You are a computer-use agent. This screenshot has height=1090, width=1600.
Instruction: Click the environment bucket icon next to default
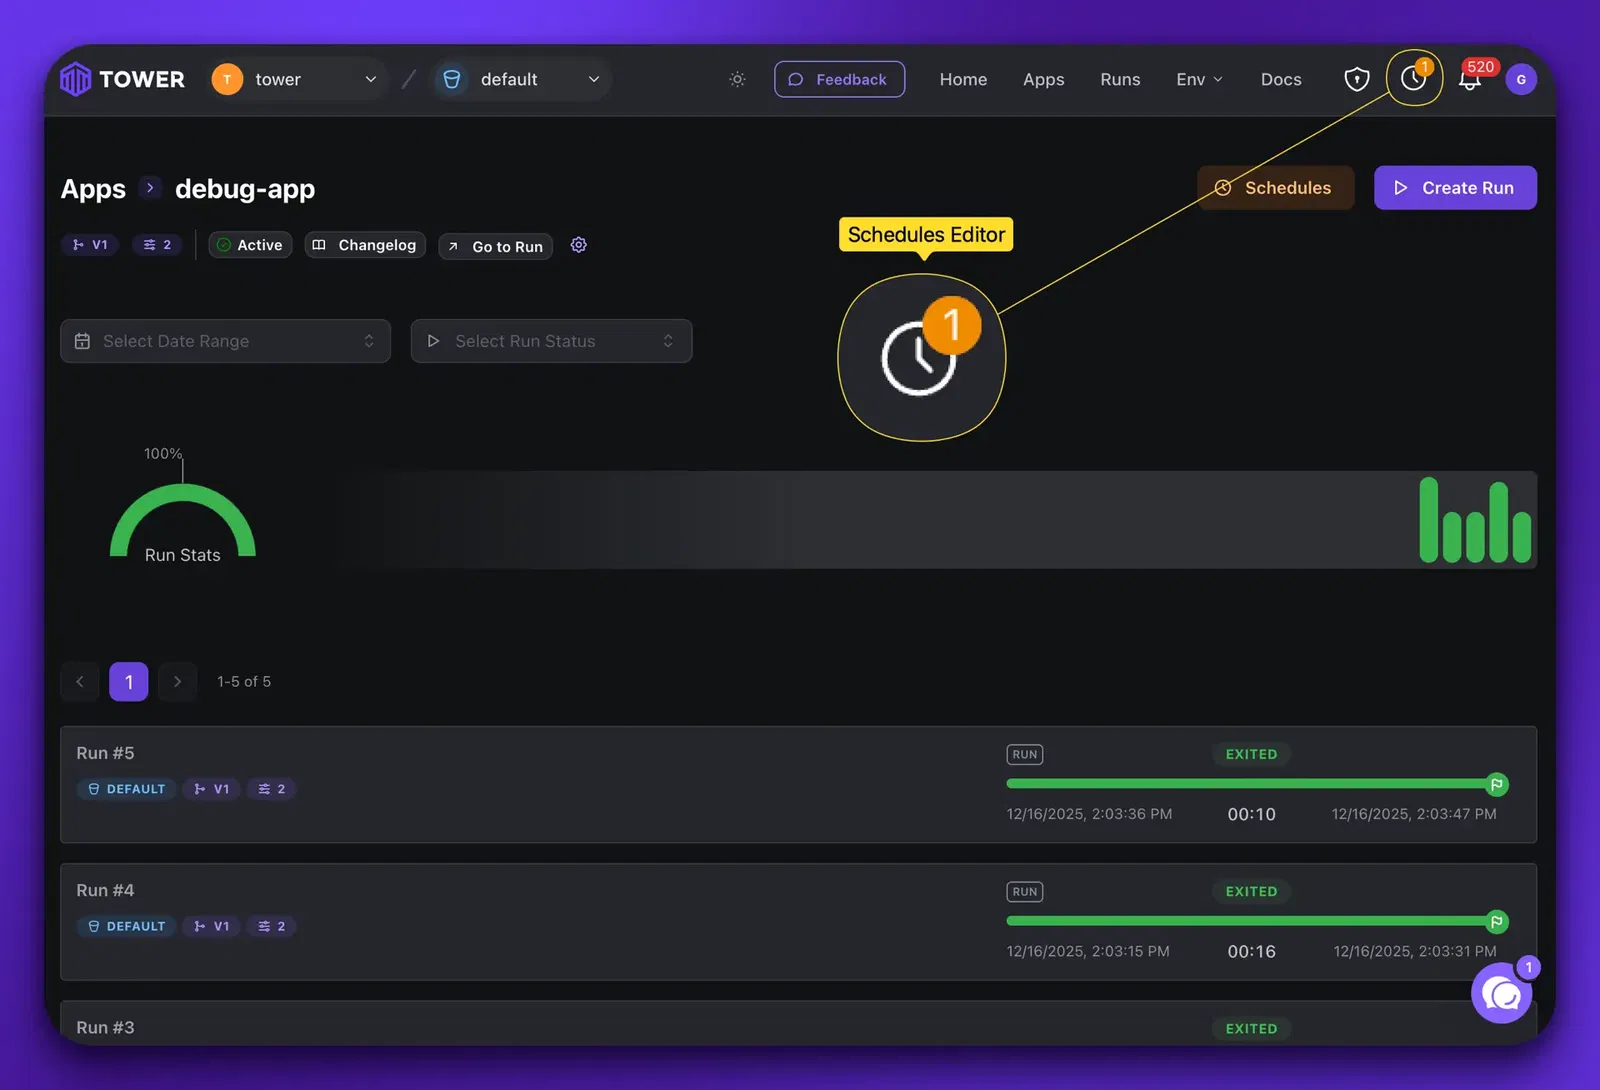(453, 79)
